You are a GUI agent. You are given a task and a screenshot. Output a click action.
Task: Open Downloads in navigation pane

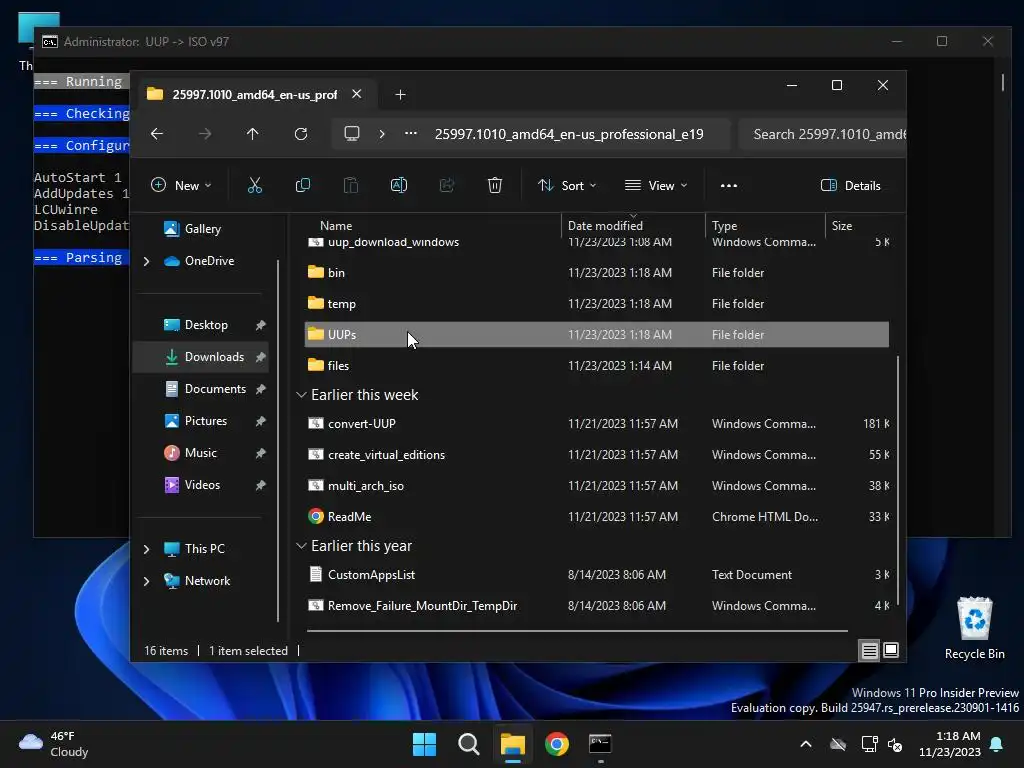214,357
